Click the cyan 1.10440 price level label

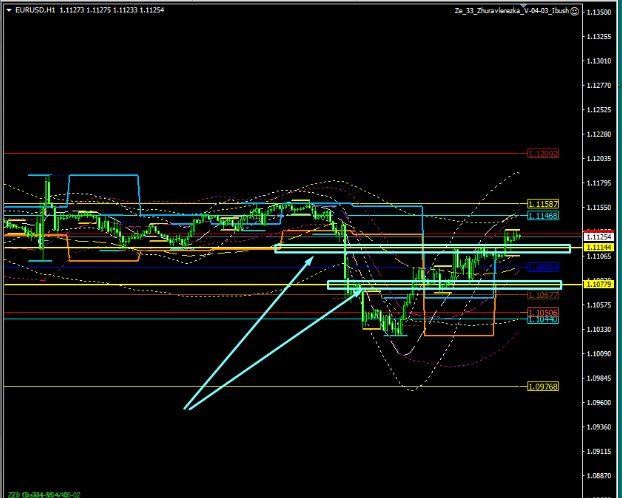tap(542, 320)
